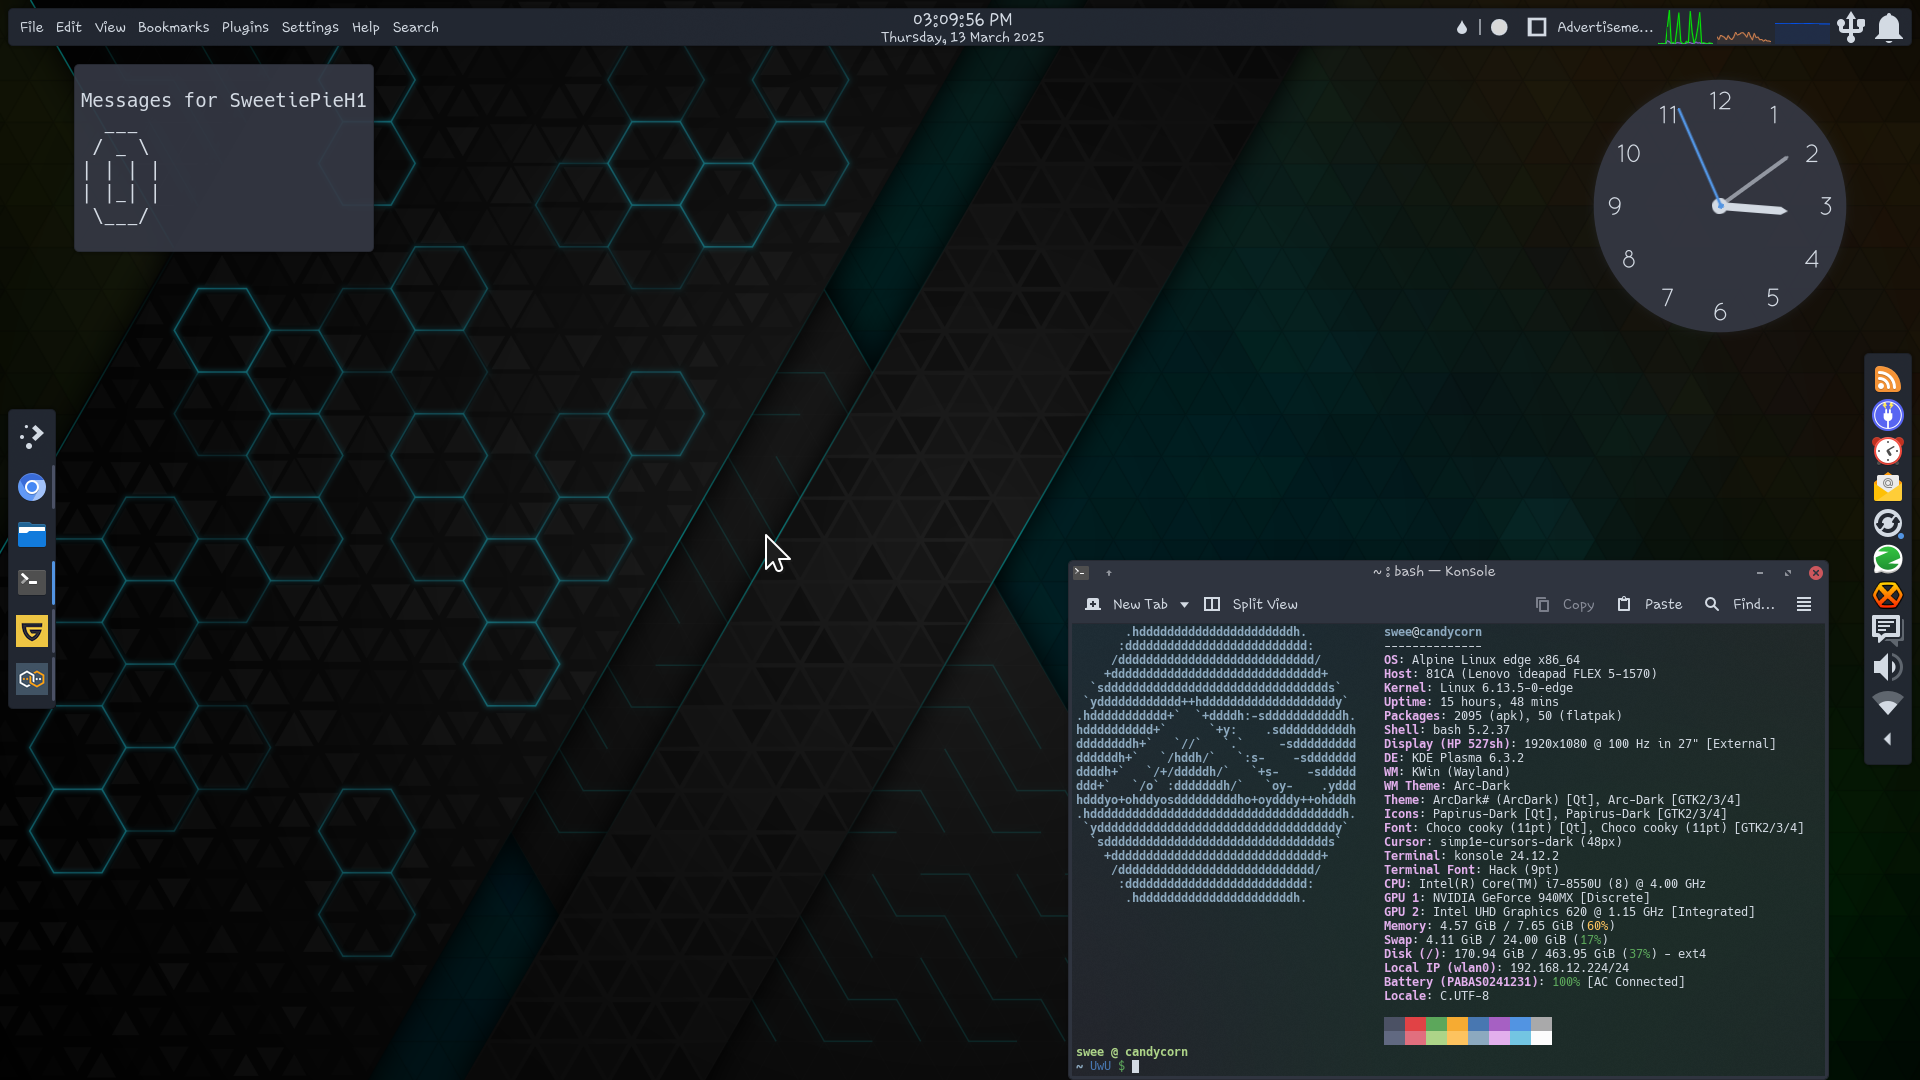Viewport: 1920px width, 1080px height.
Task: Open the notifications bell icon
Action: click(x=1888, y=28)
